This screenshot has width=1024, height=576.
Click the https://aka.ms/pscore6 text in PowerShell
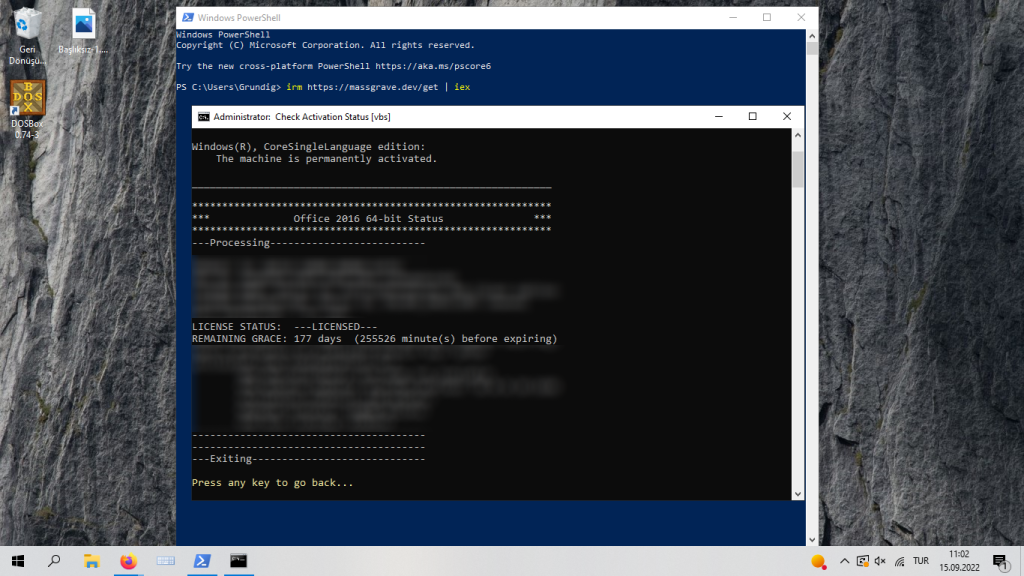(x=433, y=66)
